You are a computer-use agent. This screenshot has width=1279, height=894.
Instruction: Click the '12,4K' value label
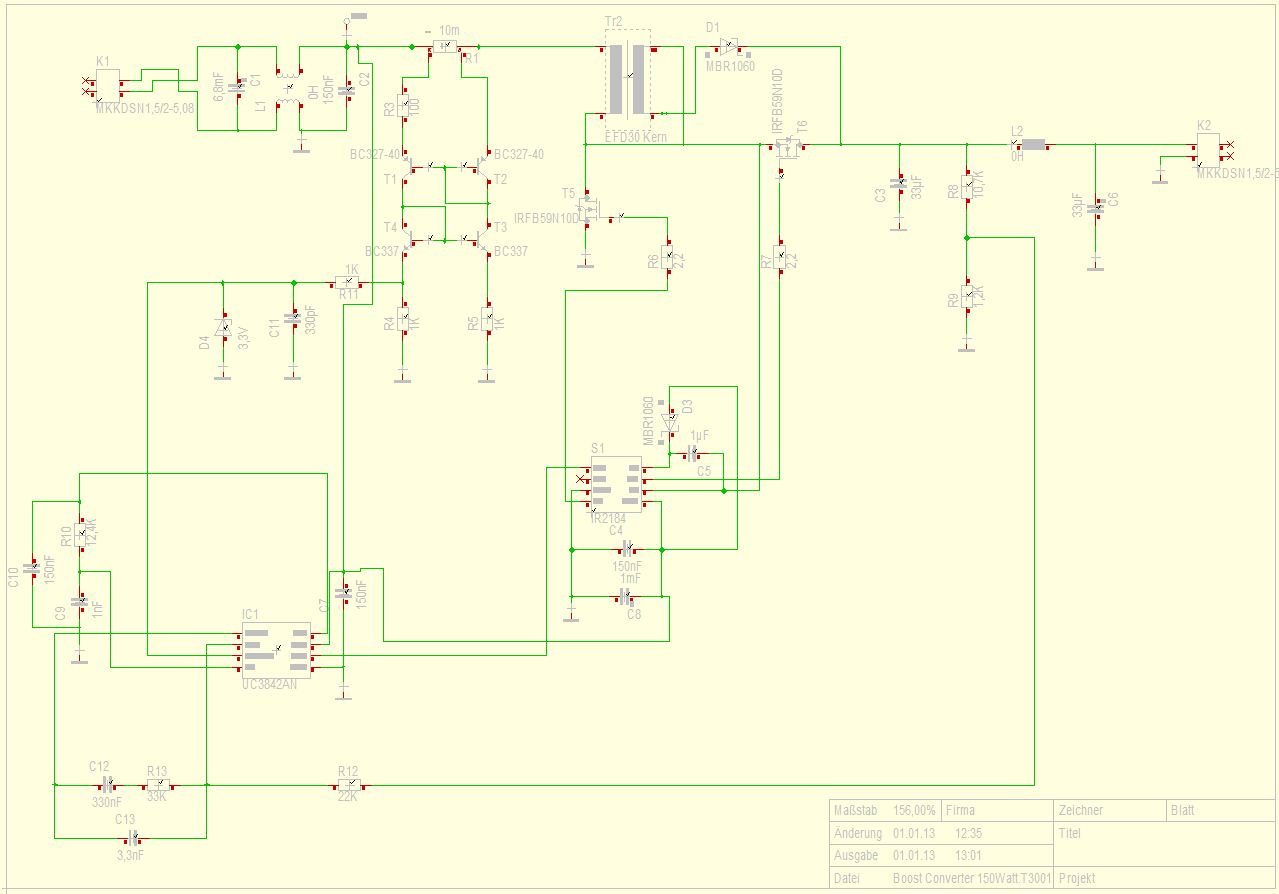point(92,532)
